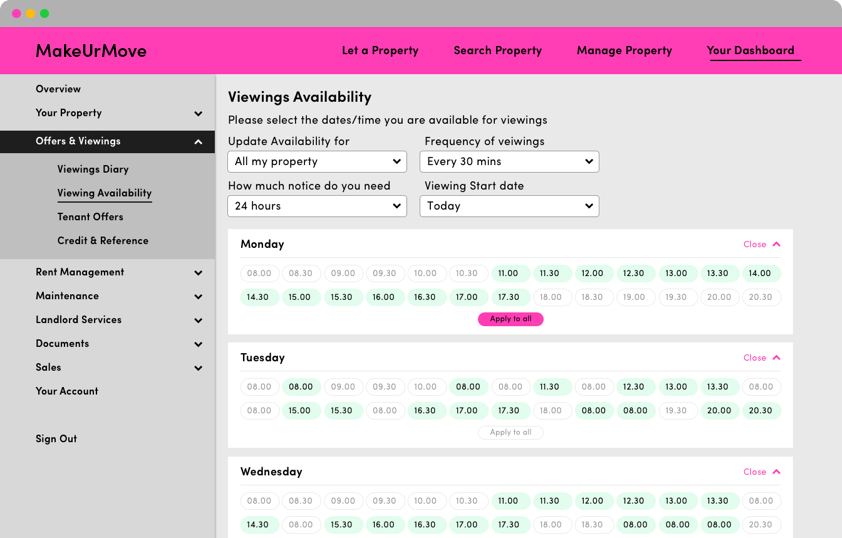Click Sign Out in sidebar
The image size is (842, 538).
coord(56,439)
